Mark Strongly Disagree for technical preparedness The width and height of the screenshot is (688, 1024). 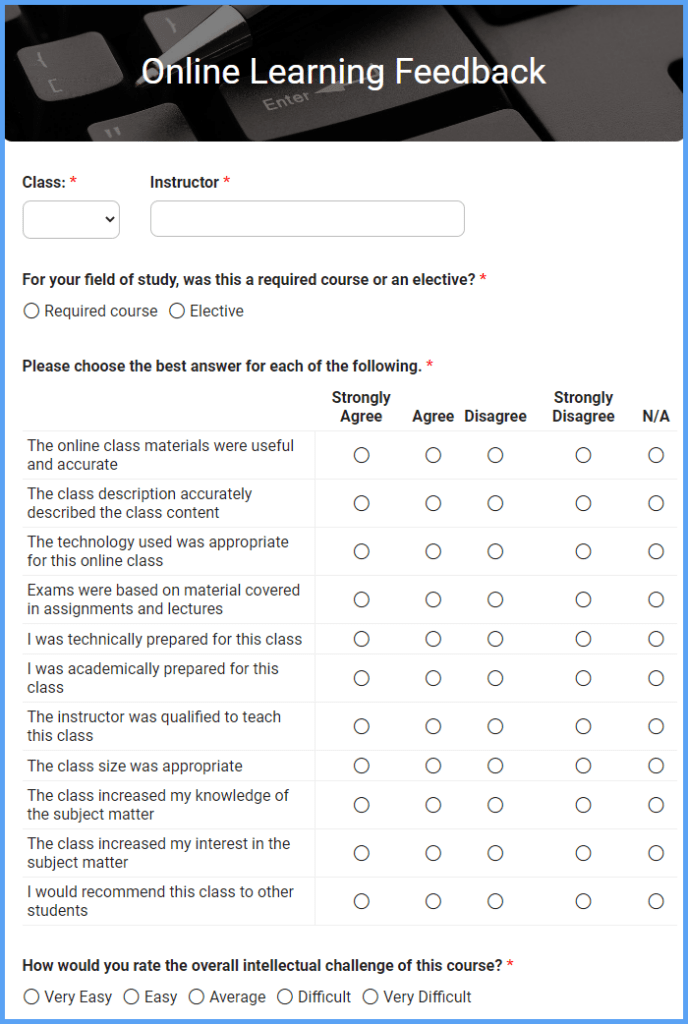pyautogui.click(x=583, y=638)
